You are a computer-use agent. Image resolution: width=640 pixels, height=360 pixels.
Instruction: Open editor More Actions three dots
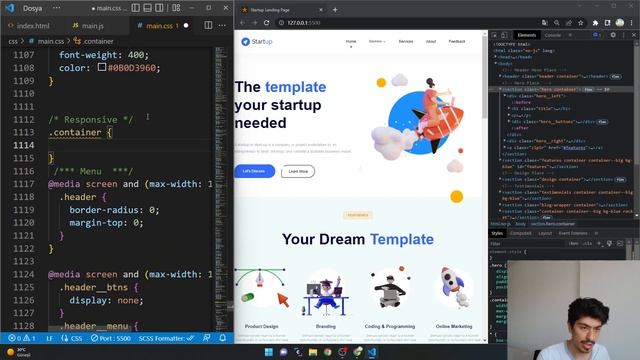point(222,25)
